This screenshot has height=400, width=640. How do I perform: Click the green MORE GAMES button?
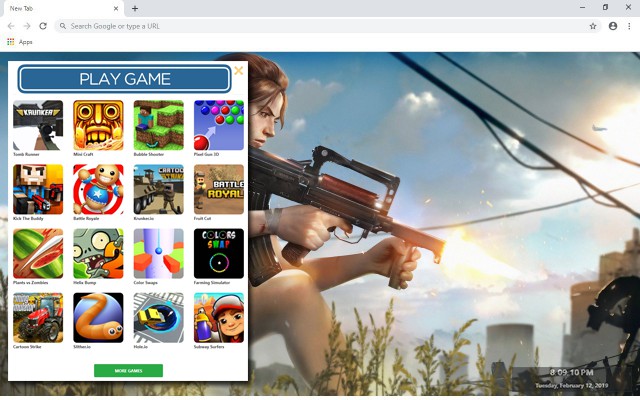pyautogui.click(x=129, y=371)
